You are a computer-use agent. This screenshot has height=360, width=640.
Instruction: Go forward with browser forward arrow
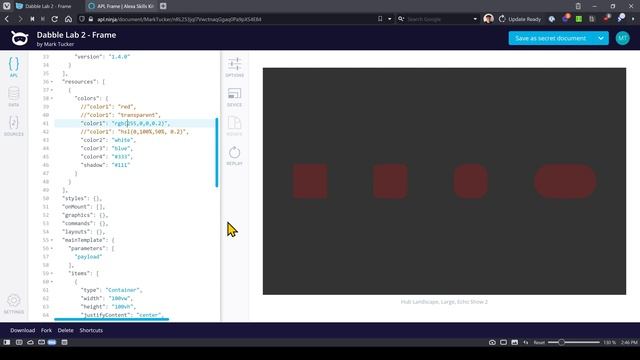20,19
